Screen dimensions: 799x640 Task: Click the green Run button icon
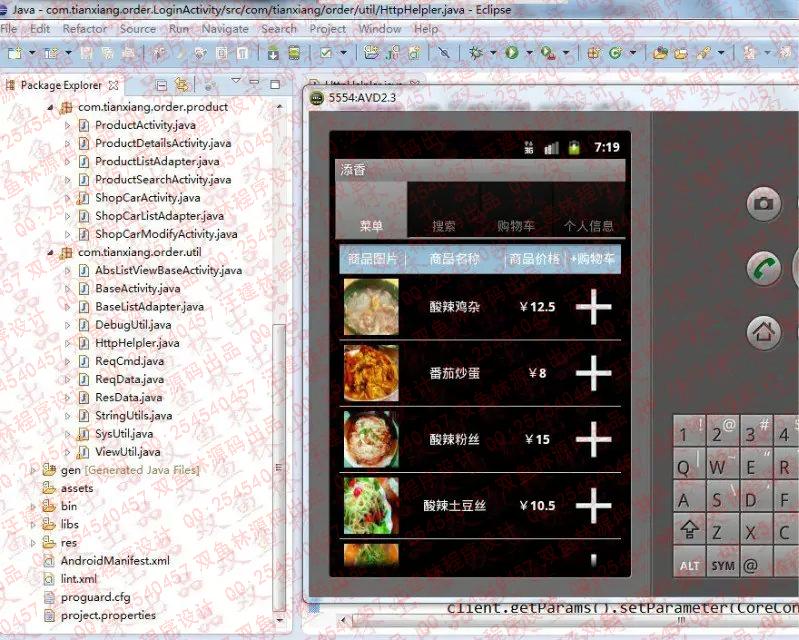click(512, 52)
